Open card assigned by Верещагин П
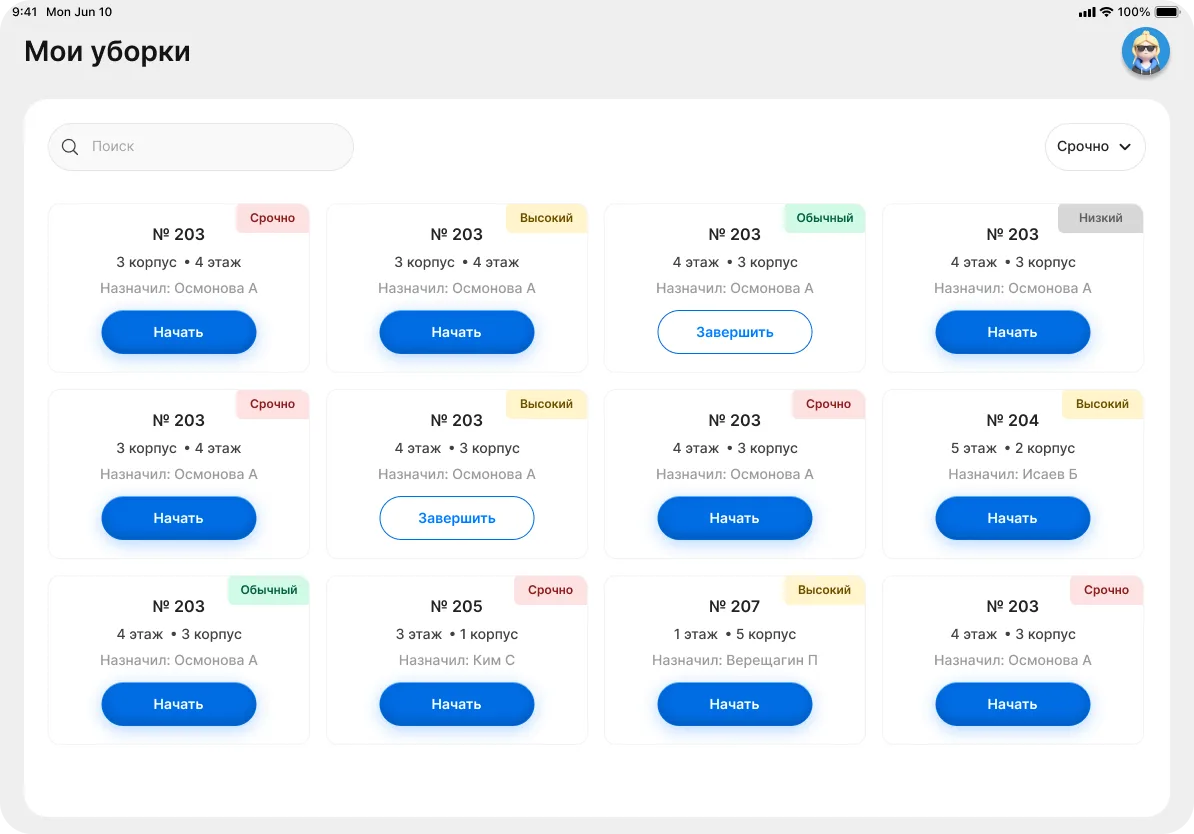 (x=734, y=660)
